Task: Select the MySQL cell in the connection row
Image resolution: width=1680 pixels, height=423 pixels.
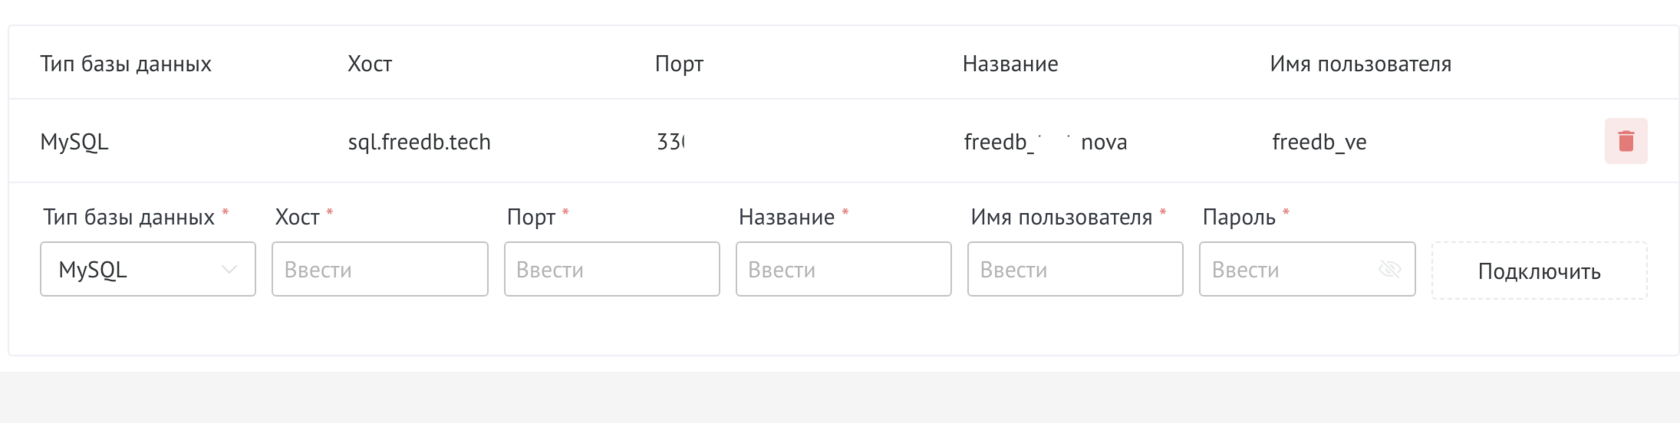Action: click(x=74, y=142)
